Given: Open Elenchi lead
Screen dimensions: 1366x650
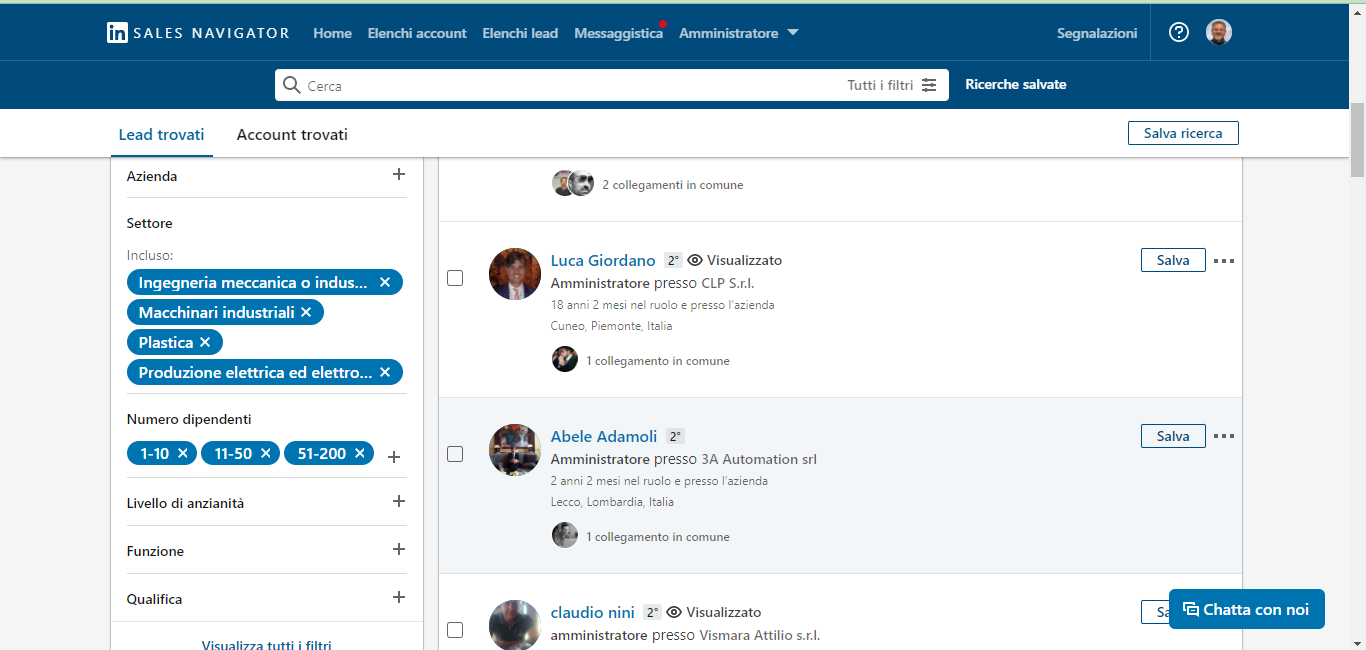Looking at the screenshot, I should (520, 33).
